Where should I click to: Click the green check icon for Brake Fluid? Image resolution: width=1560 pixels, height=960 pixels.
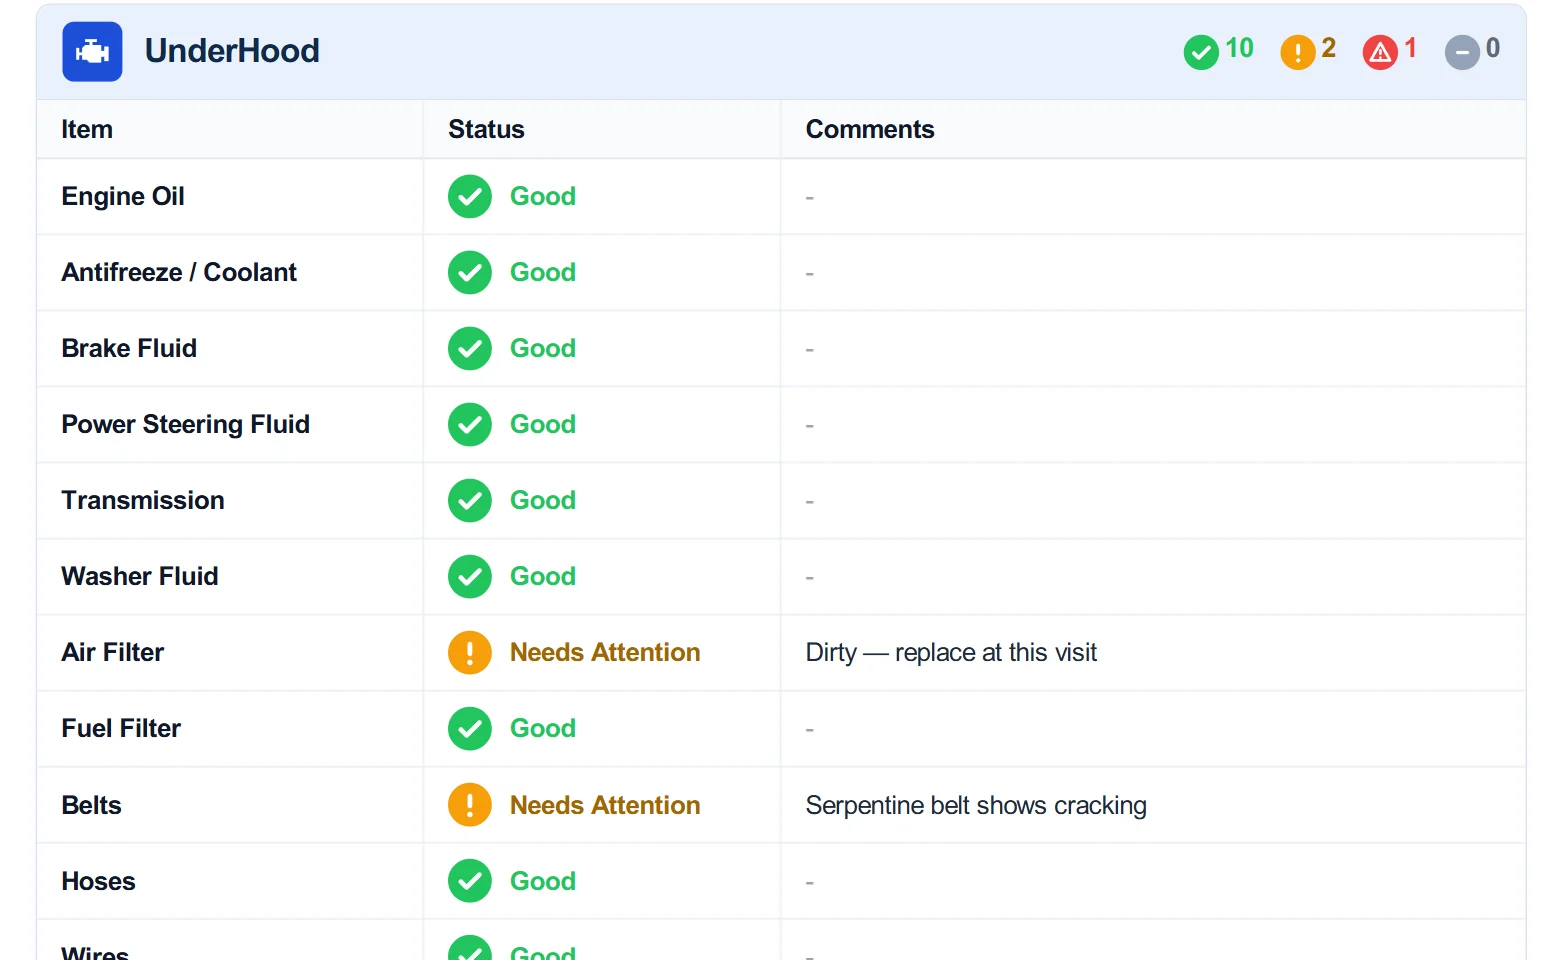(x=470, y=349)
